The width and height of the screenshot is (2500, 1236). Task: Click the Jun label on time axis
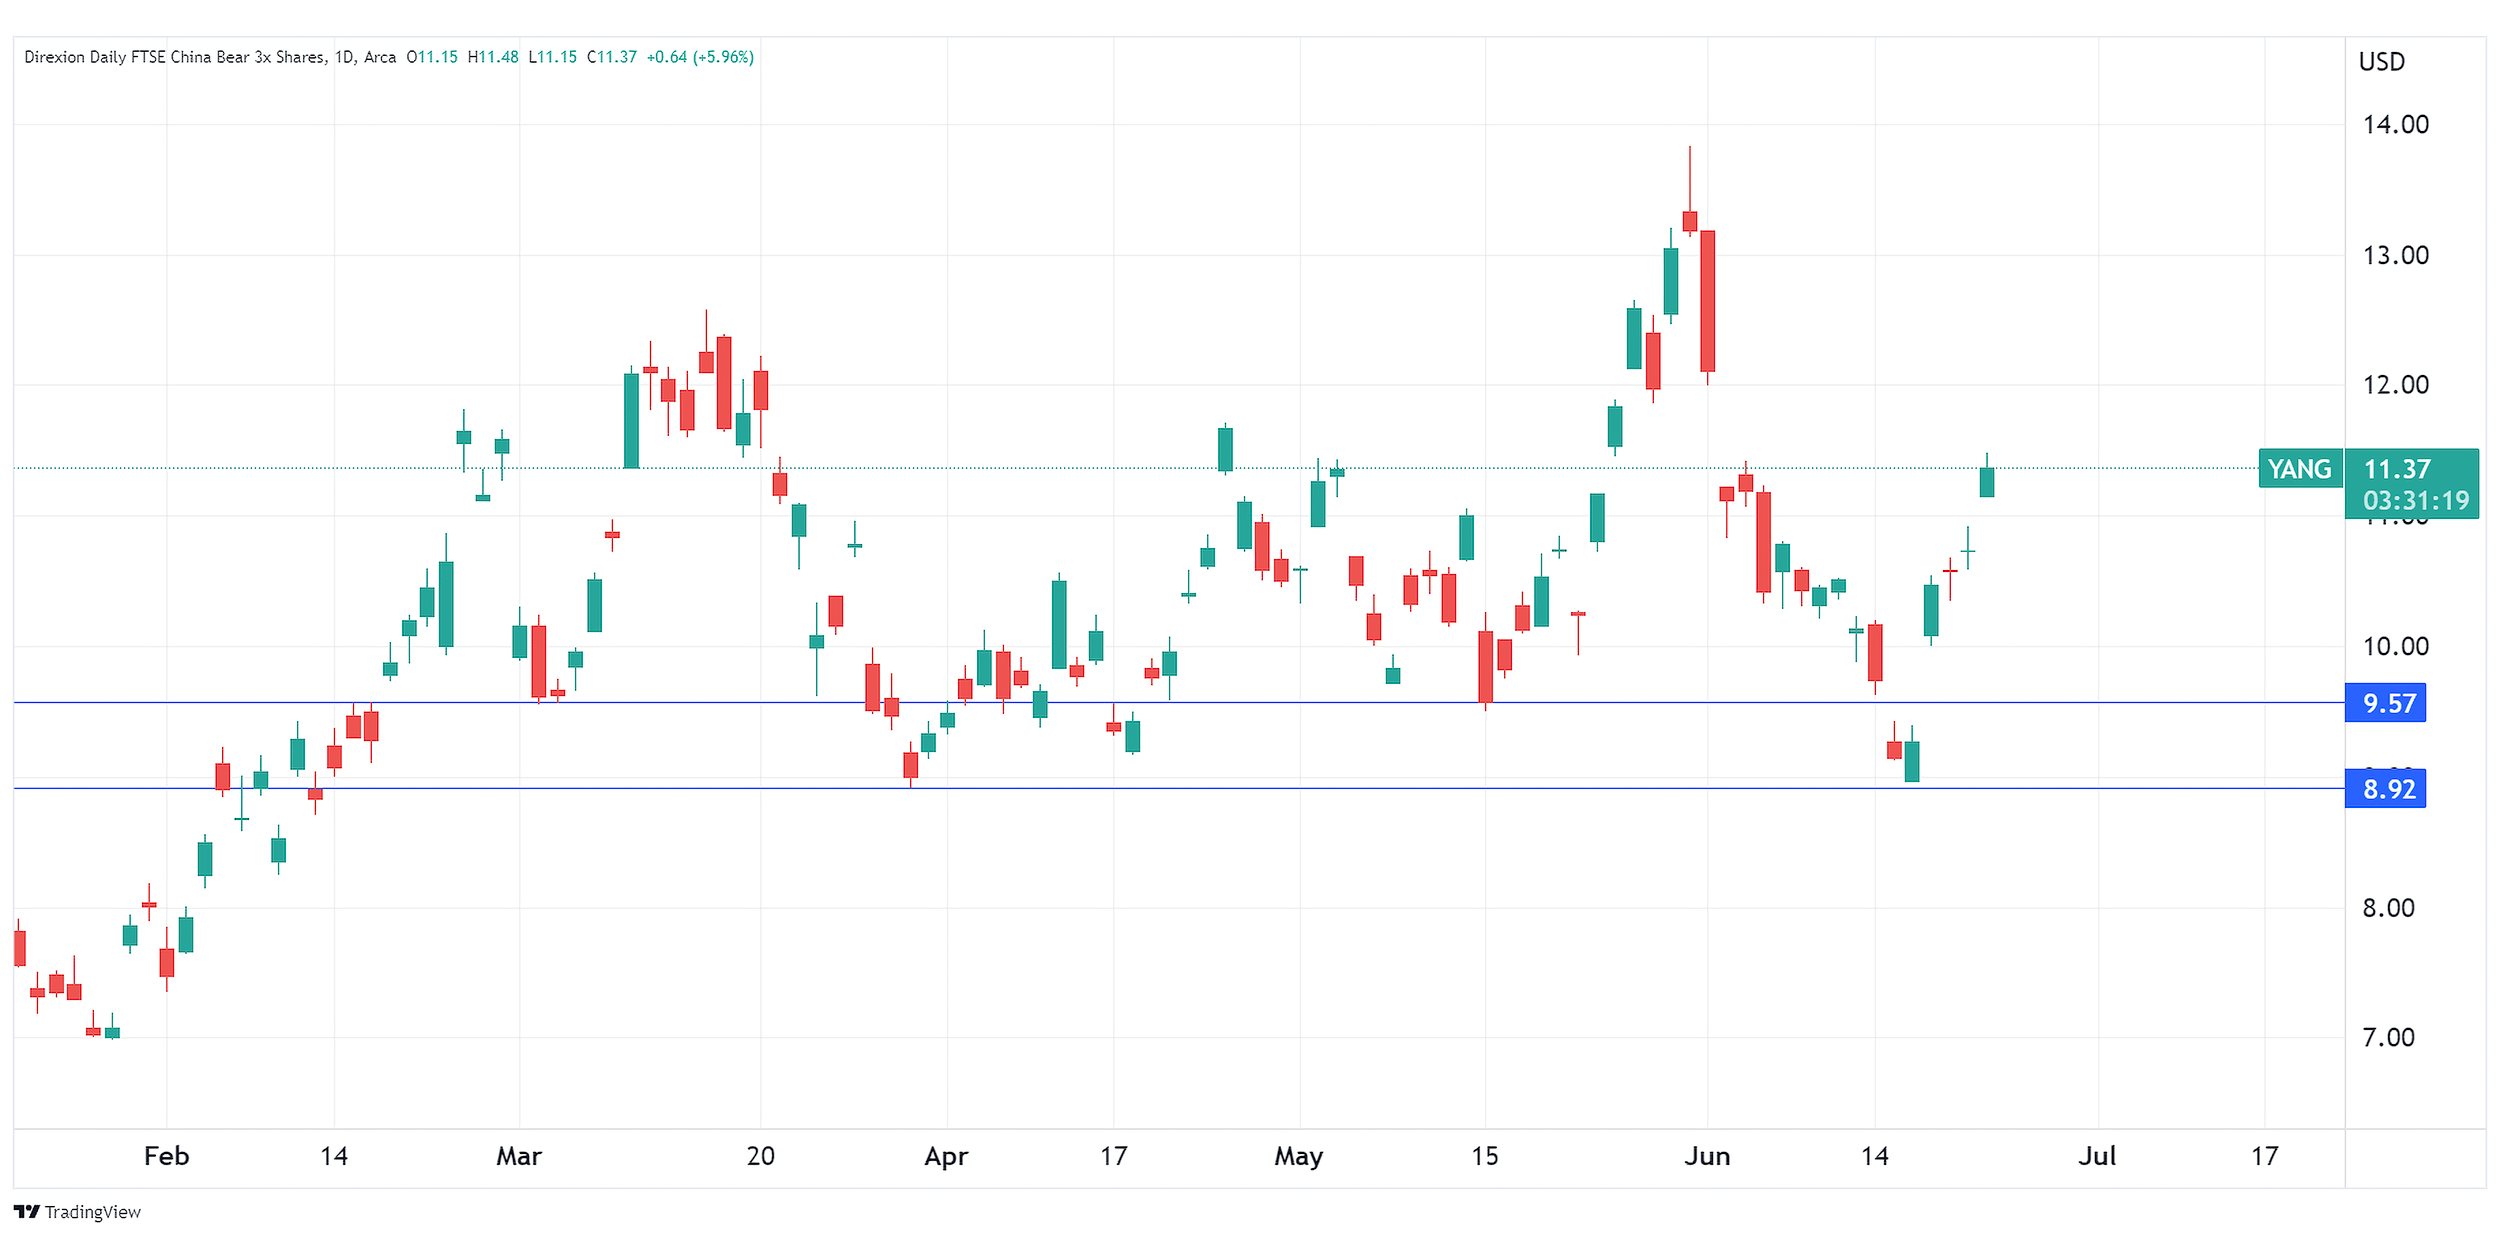(x=1706, y=1156)
